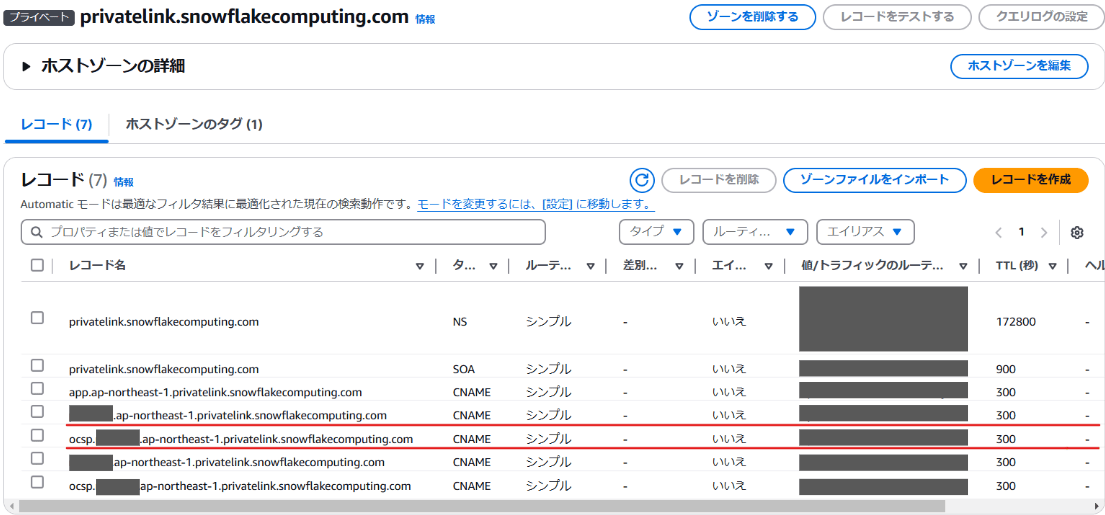This screenshot has width=1105, height=515.
Task: Sort by alias column arrow
Action: pyautogui.click(x=769, y=266)
